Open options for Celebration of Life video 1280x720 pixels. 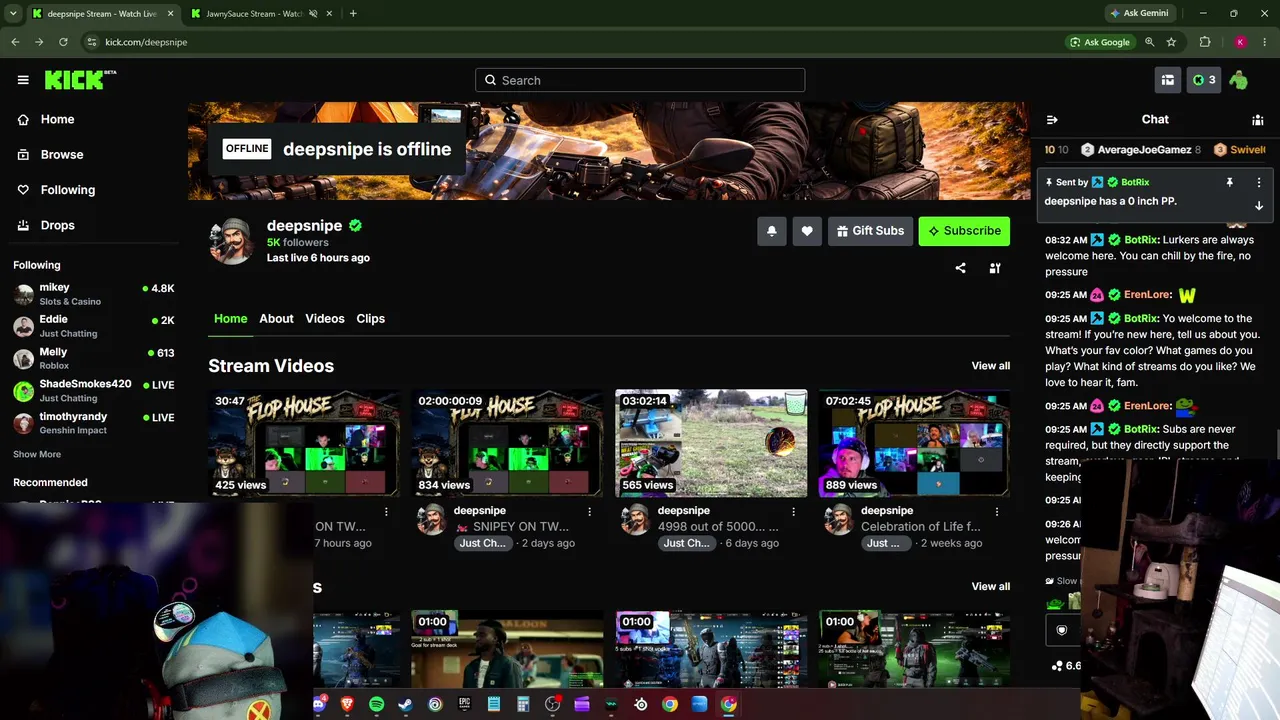[997, 511]
